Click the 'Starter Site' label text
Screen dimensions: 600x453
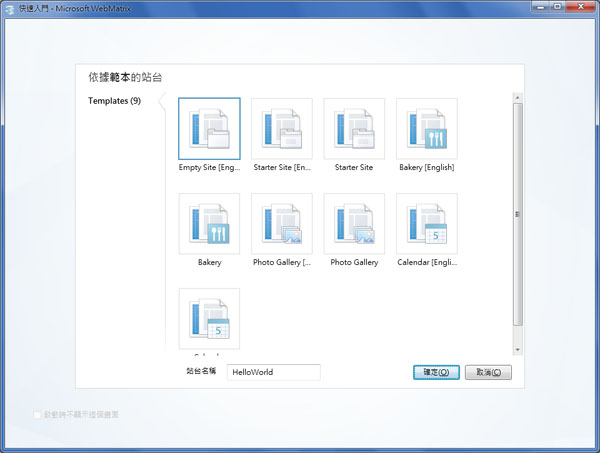point(354,167)
